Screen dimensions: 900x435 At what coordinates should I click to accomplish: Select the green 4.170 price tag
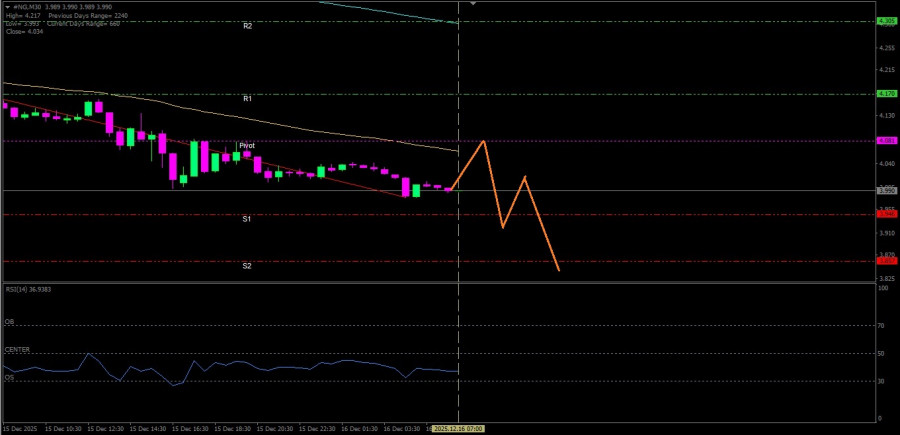click(x=885, y=94)
